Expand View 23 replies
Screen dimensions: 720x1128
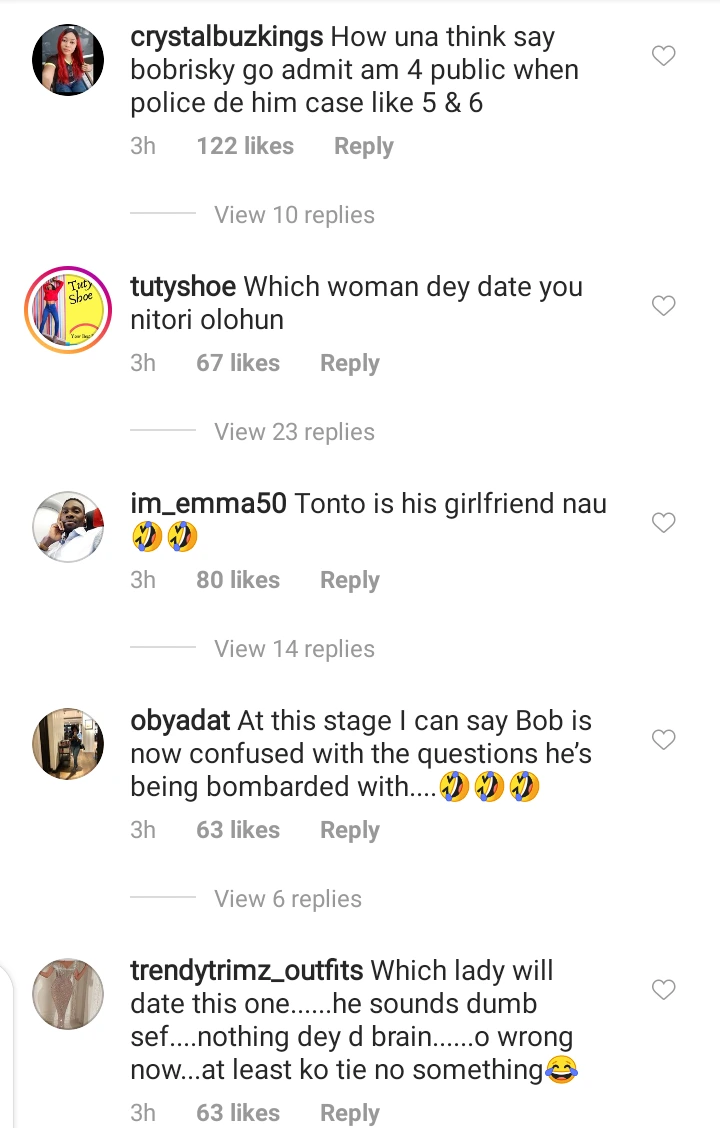click(x=294, y=432)
